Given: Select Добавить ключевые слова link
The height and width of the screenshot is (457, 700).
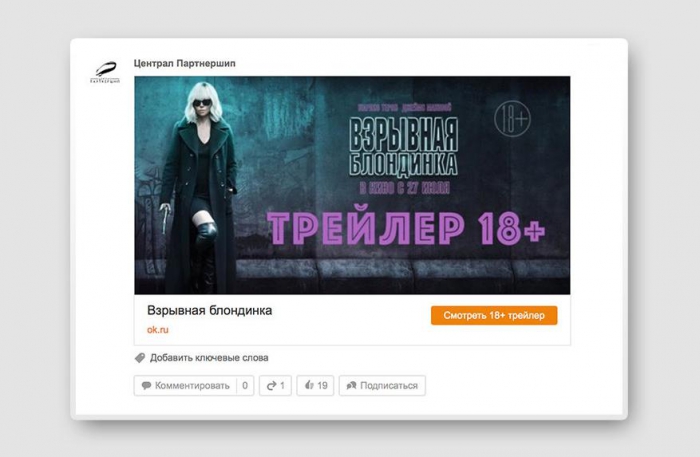Looking at the screenshot, I should click(209, 358).
